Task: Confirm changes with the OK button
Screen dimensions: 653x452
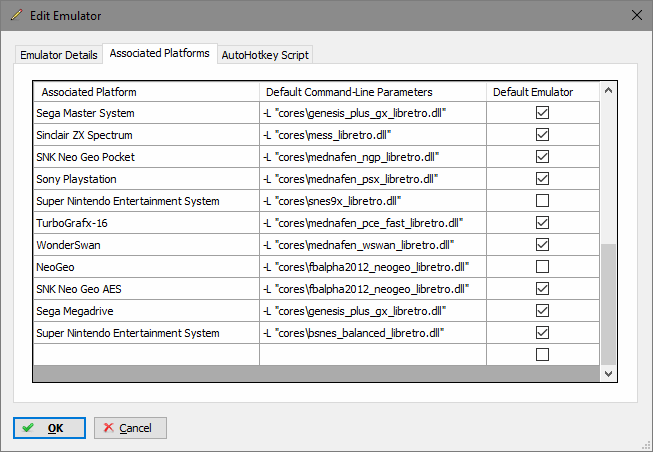Action: (49, 428)
